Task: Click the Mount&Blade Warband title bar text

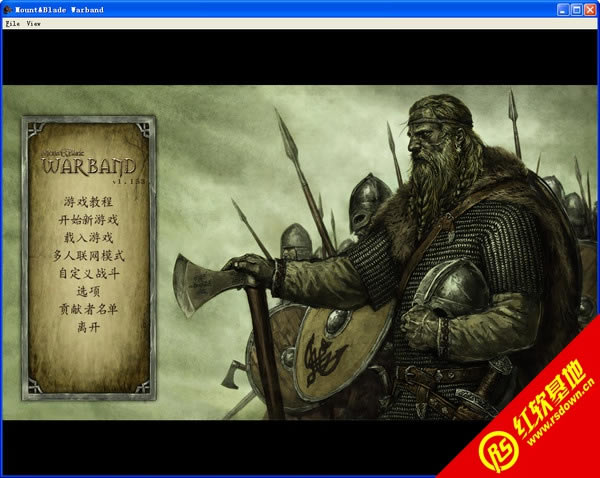Action: click(x=60, y=8)
